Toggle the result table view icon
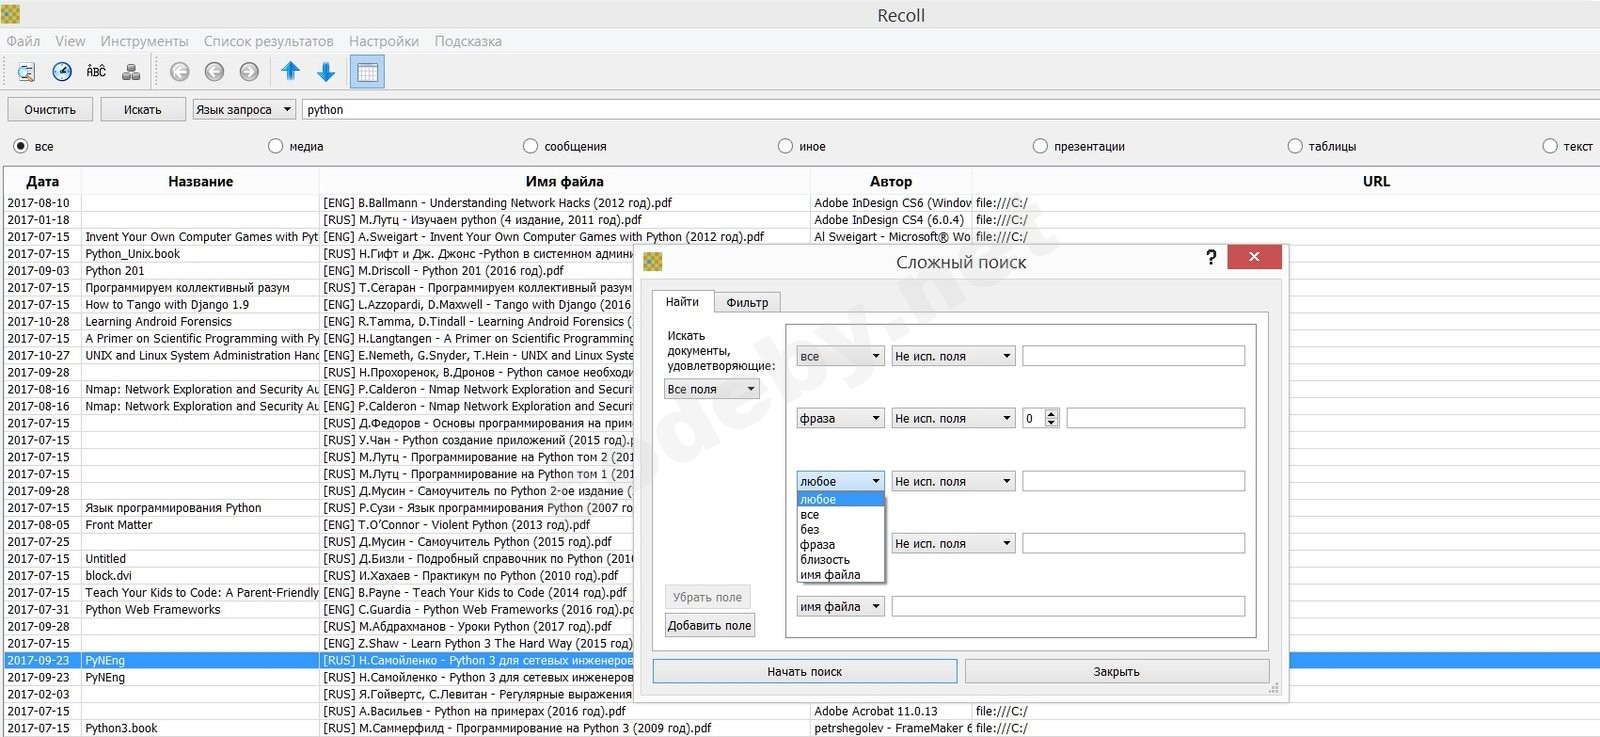 tap(367, 72)
